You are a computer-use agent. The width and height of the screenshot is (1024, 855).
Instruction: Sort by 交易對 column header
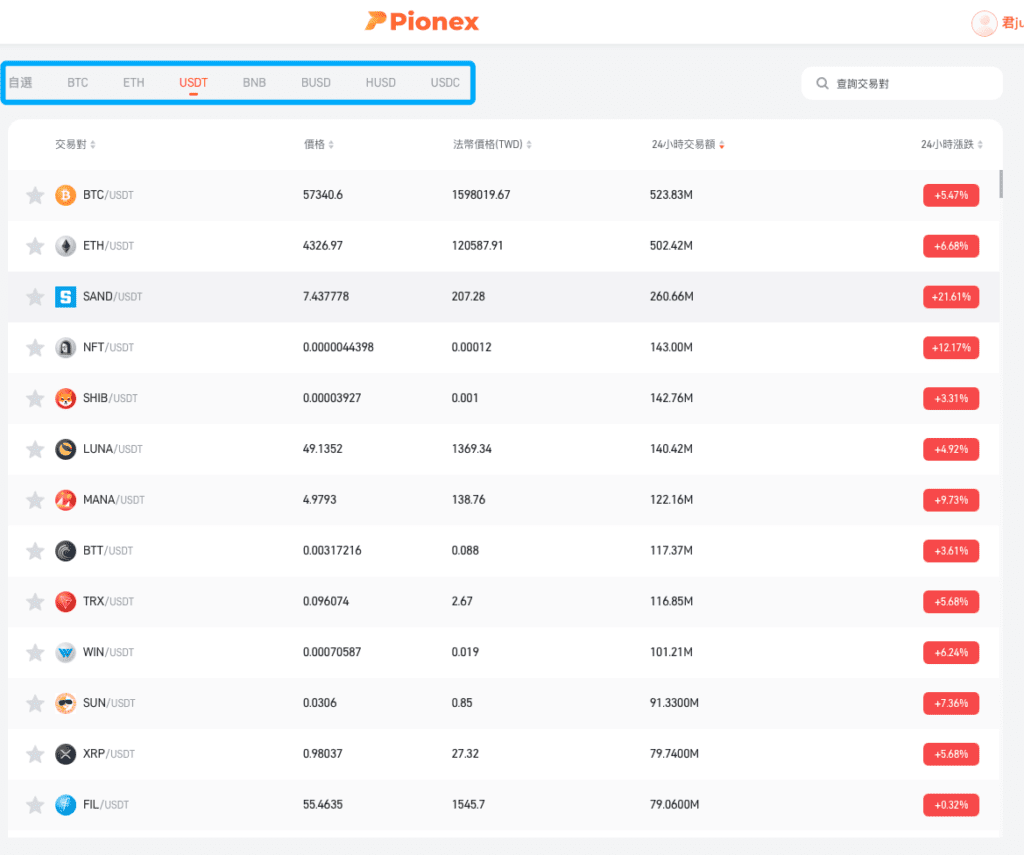click(x=75, y=144)
